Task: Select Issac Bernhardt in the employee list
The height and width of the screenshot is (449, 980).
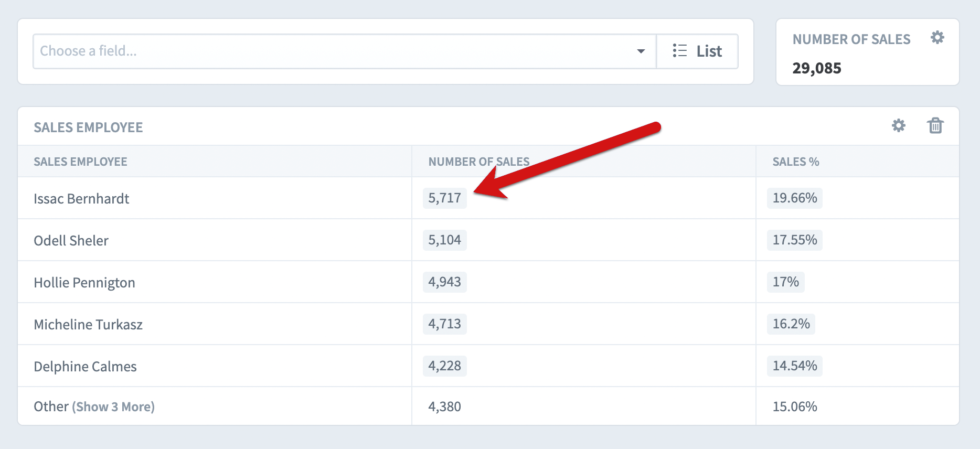Action: [x=81, y=199]
